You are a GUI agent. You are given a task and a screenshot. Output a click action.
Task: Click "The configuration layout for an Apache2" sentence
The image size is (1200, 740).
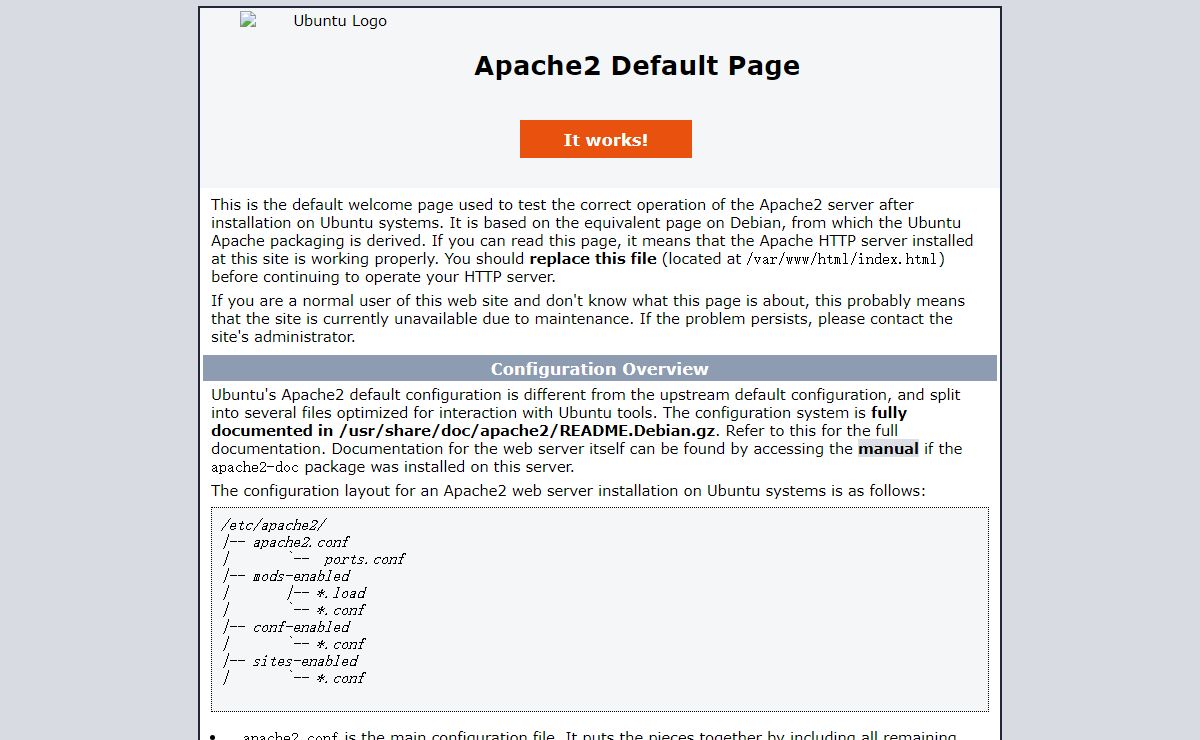568,491
